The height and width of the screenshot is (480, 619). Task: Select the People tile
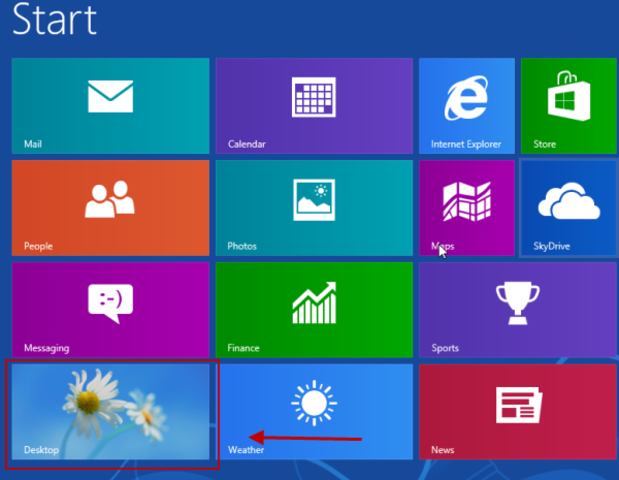pyautogui.click(x=111, y=208)
